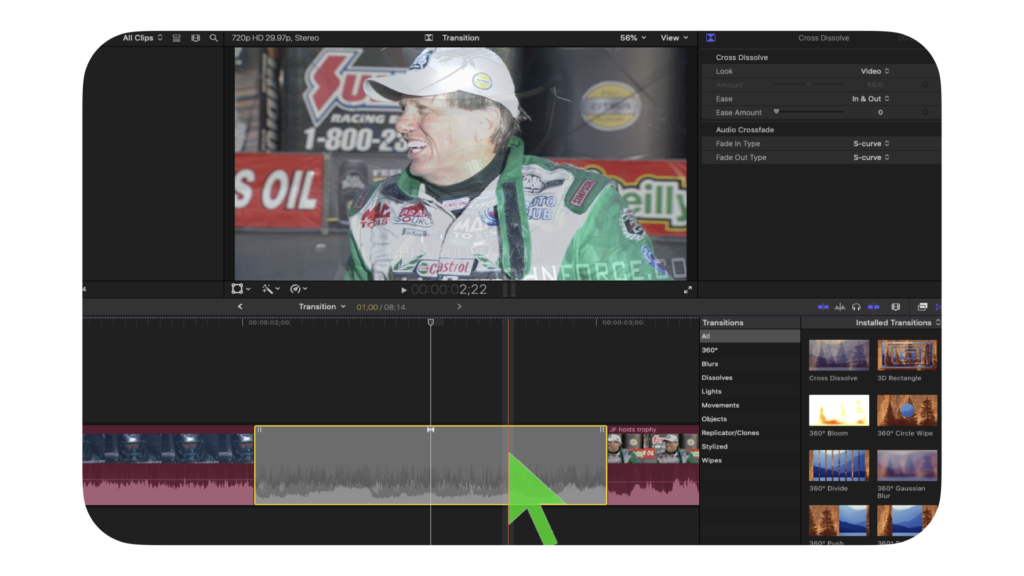Go forward in timeline history

[459, 306]
